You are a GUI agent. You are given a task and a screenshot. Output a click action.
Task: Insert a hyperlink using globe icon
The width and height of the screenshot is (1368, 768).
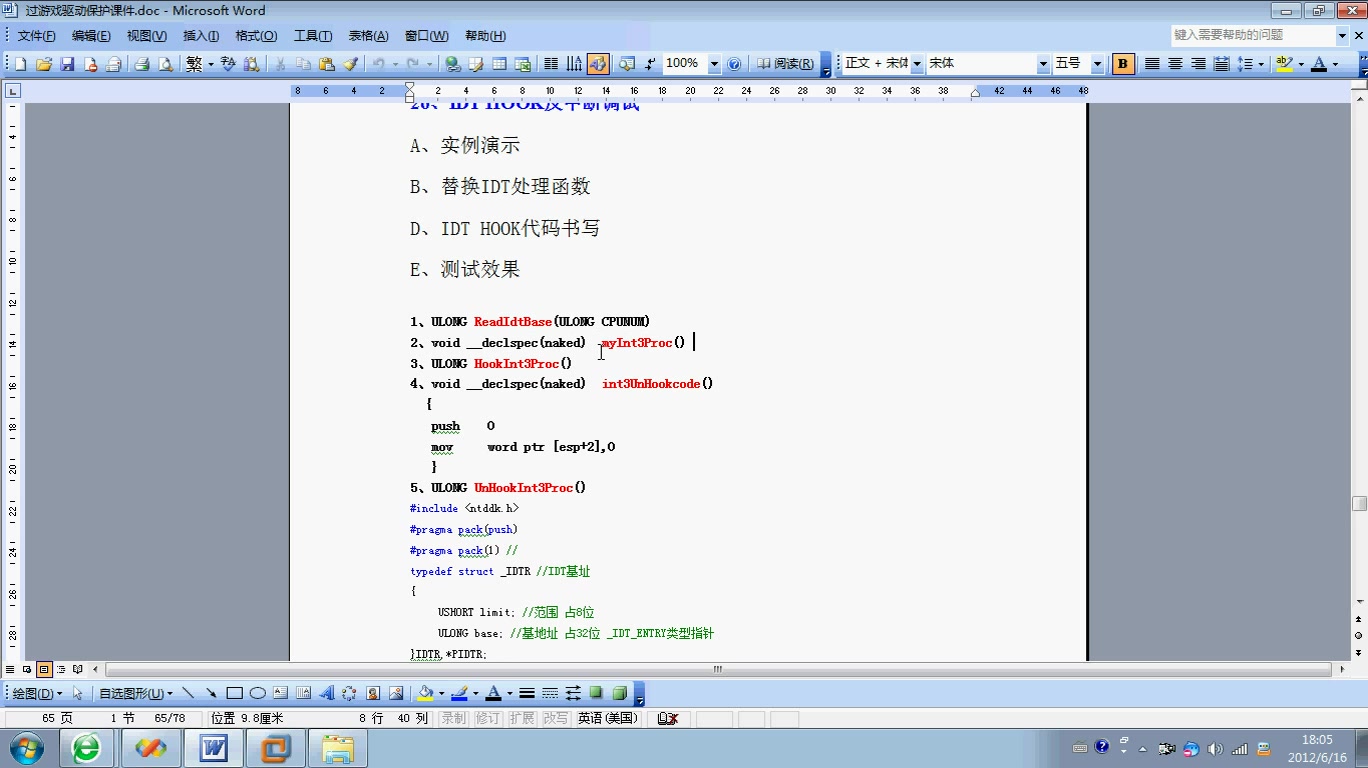[453, 64]
